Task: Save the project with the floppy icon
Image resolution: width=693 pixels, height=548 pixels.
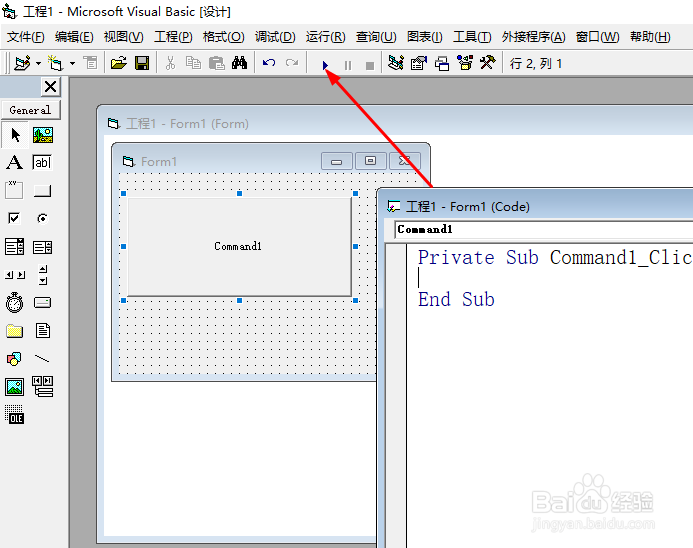Action: (142, 64)
